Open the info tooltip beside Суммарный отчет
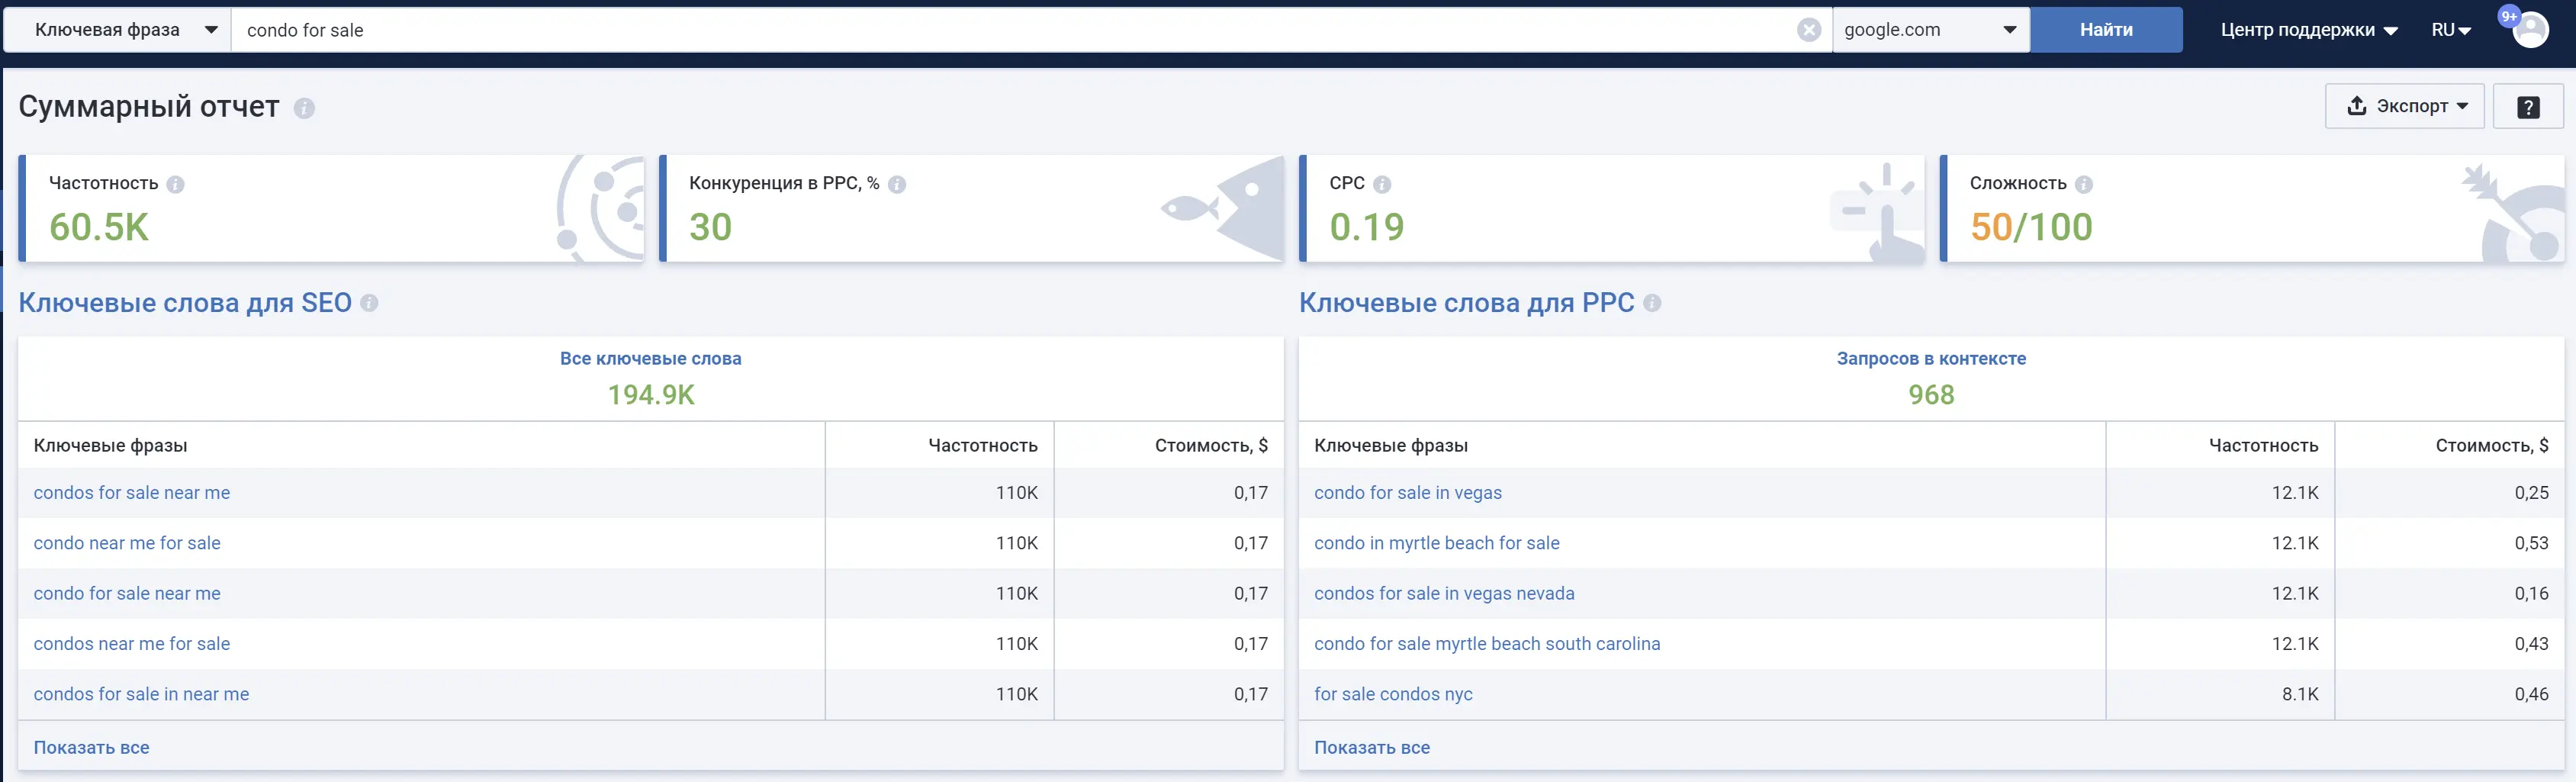Screen dimensions: 2576x782 [305, 108]
